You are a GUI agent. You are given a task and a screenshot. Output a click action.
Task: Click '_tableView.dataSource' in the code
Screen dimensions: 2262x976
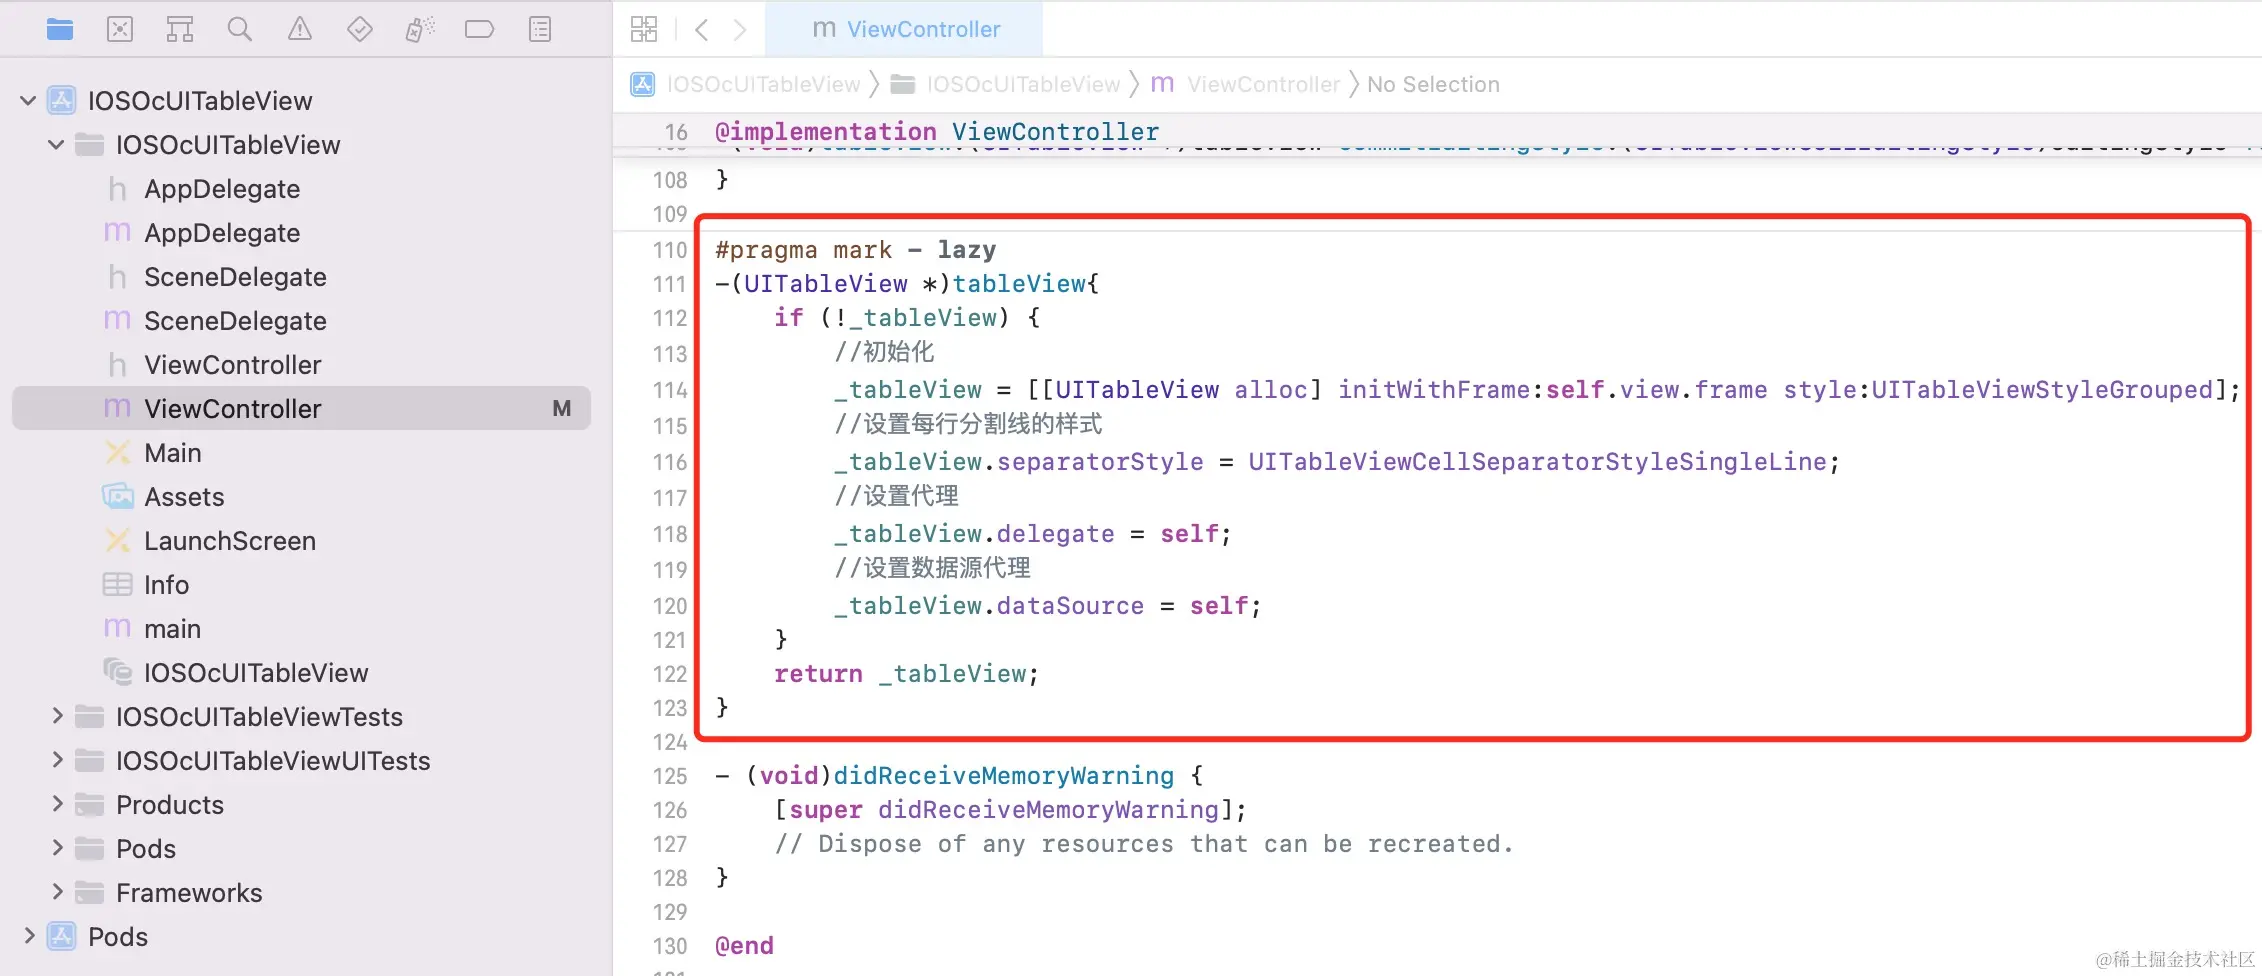[989, 606]
